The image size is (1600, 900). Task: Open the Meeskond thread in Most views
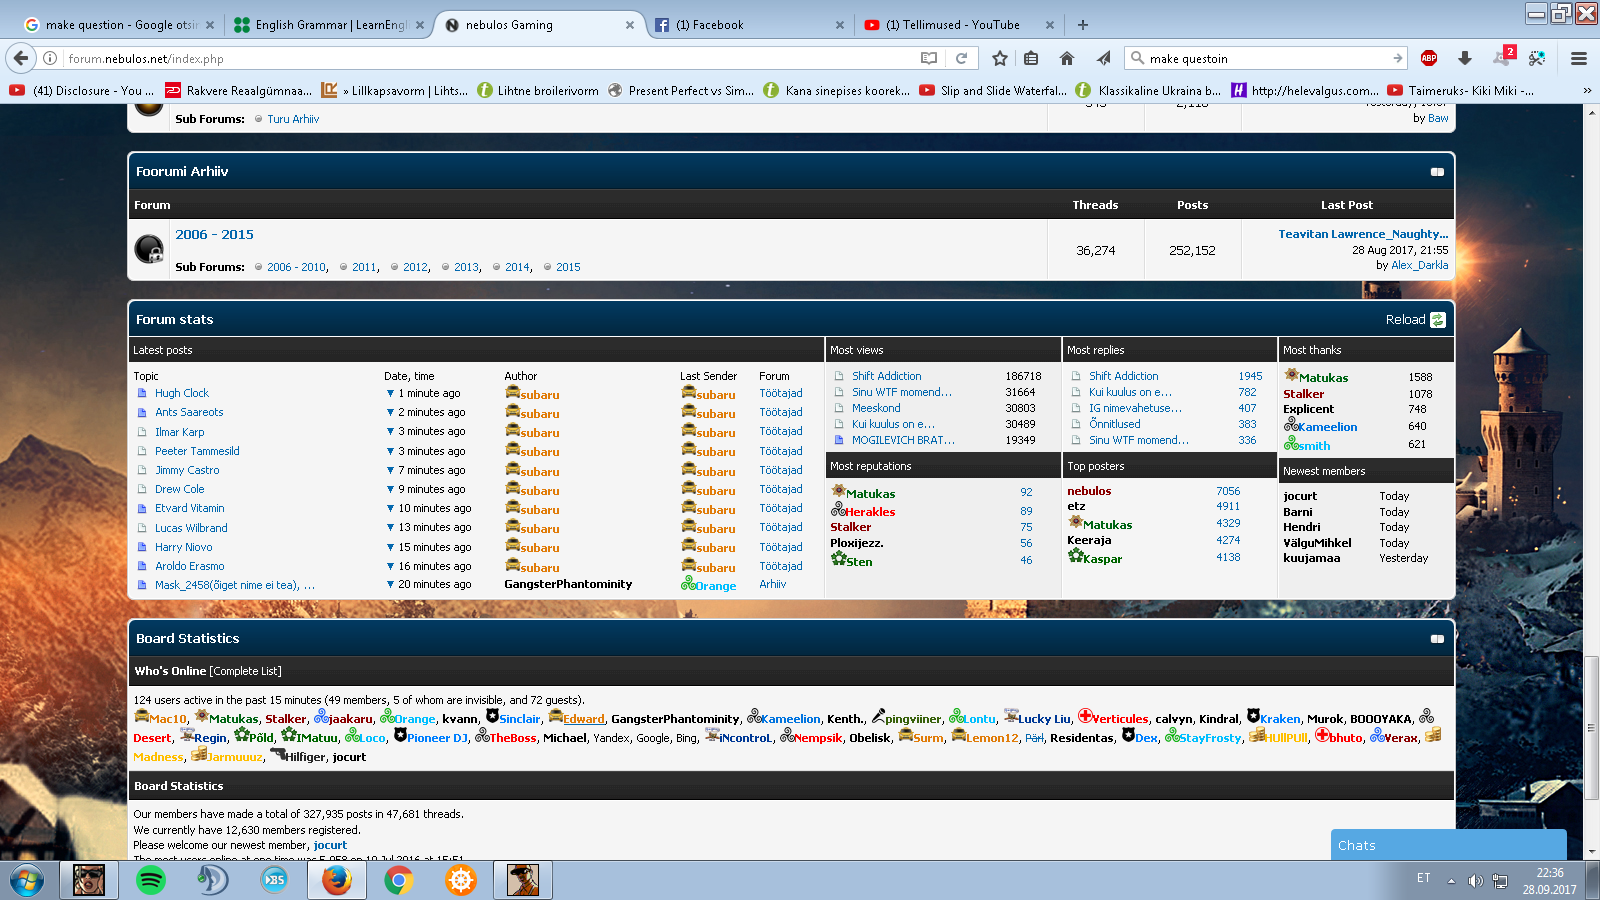pyautogui.click(x=876, y=408)
